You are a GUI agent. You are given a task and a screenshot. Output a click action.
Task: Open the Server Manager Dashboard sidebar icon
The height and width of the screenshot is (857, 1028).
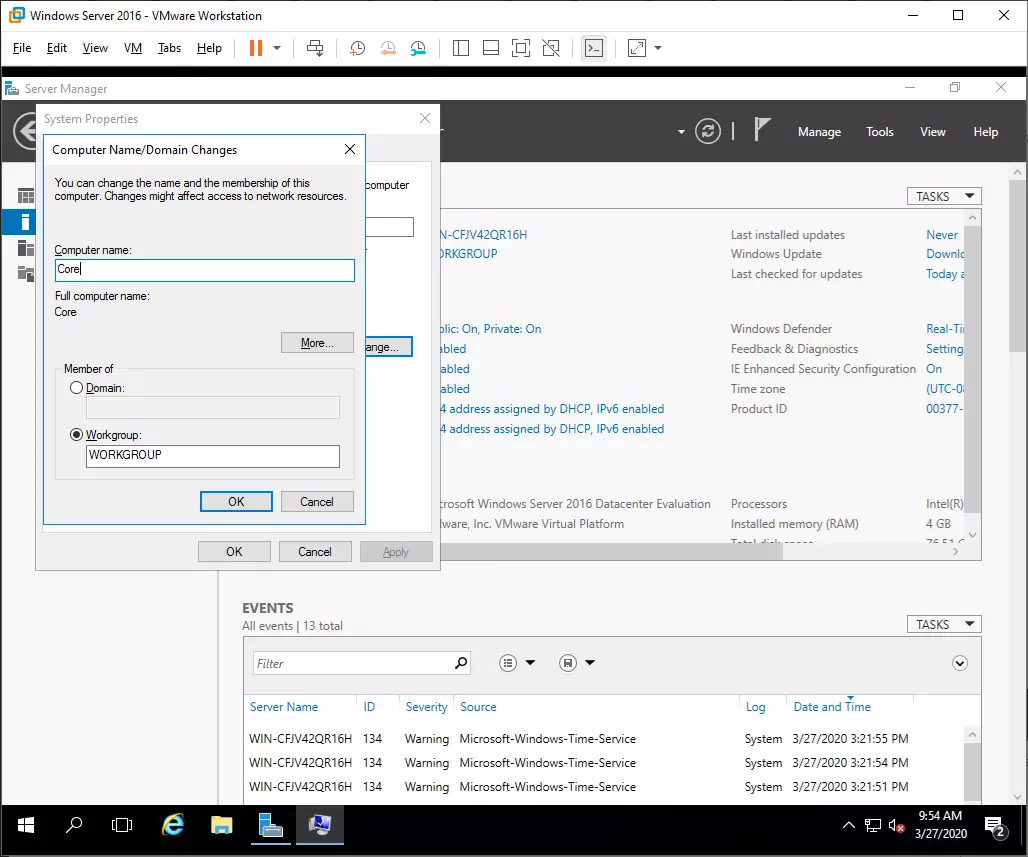[x=26, y=195]
